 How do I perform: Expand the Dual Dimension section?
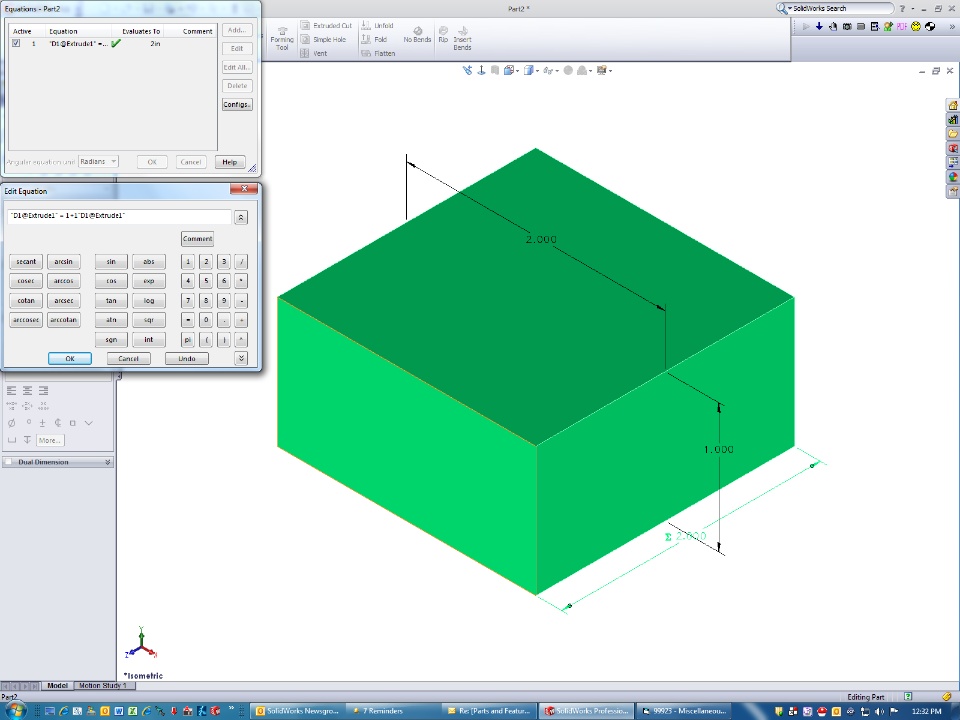tap(108, 462)
